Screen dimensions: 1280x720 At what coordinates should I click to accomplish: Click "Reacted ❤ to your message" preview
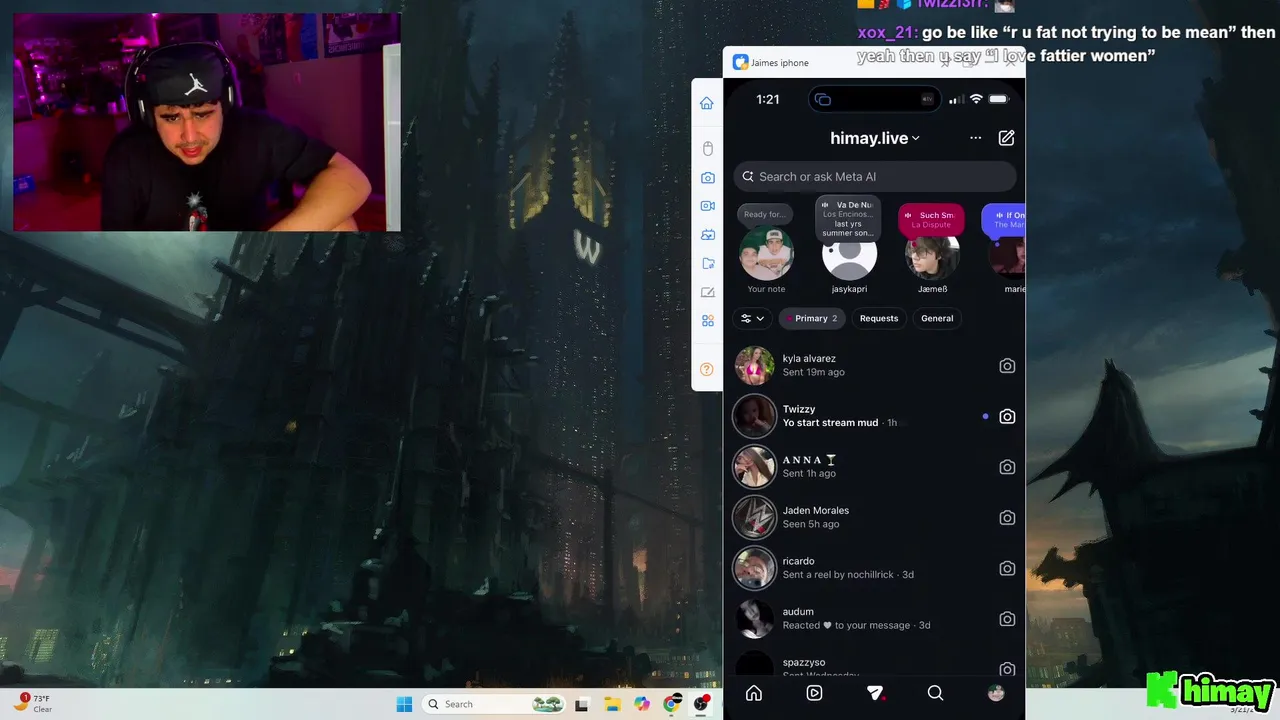click(x=846, y=625)
